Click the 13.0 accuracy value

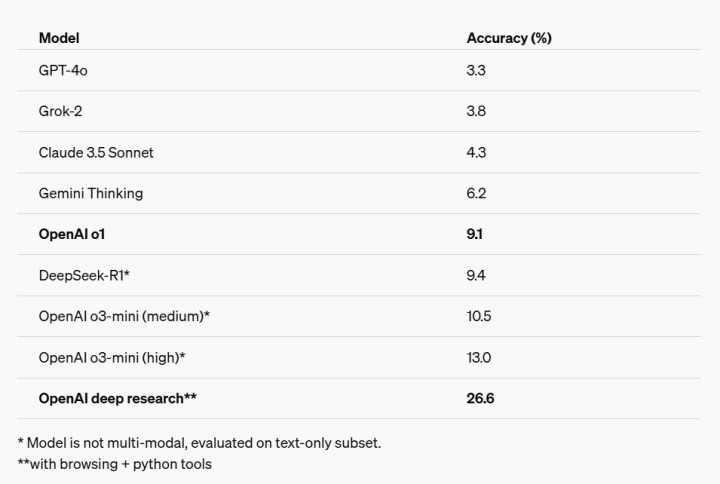(479, 357)
